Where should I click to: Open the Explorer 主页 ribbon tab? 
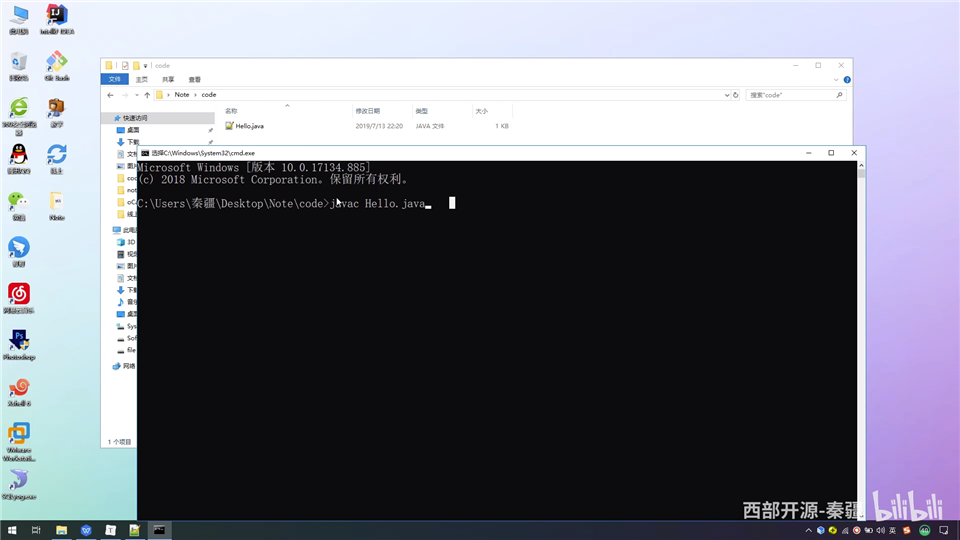141,80
